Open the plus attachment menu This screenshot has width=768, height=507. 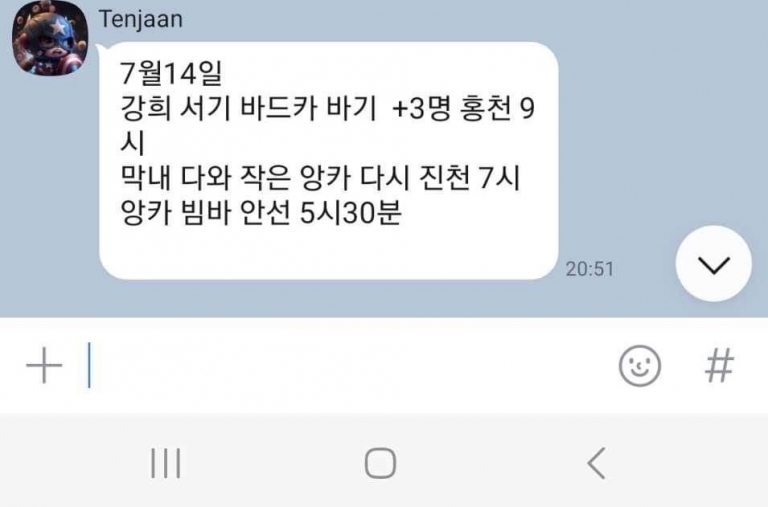[x=44, y=365]
